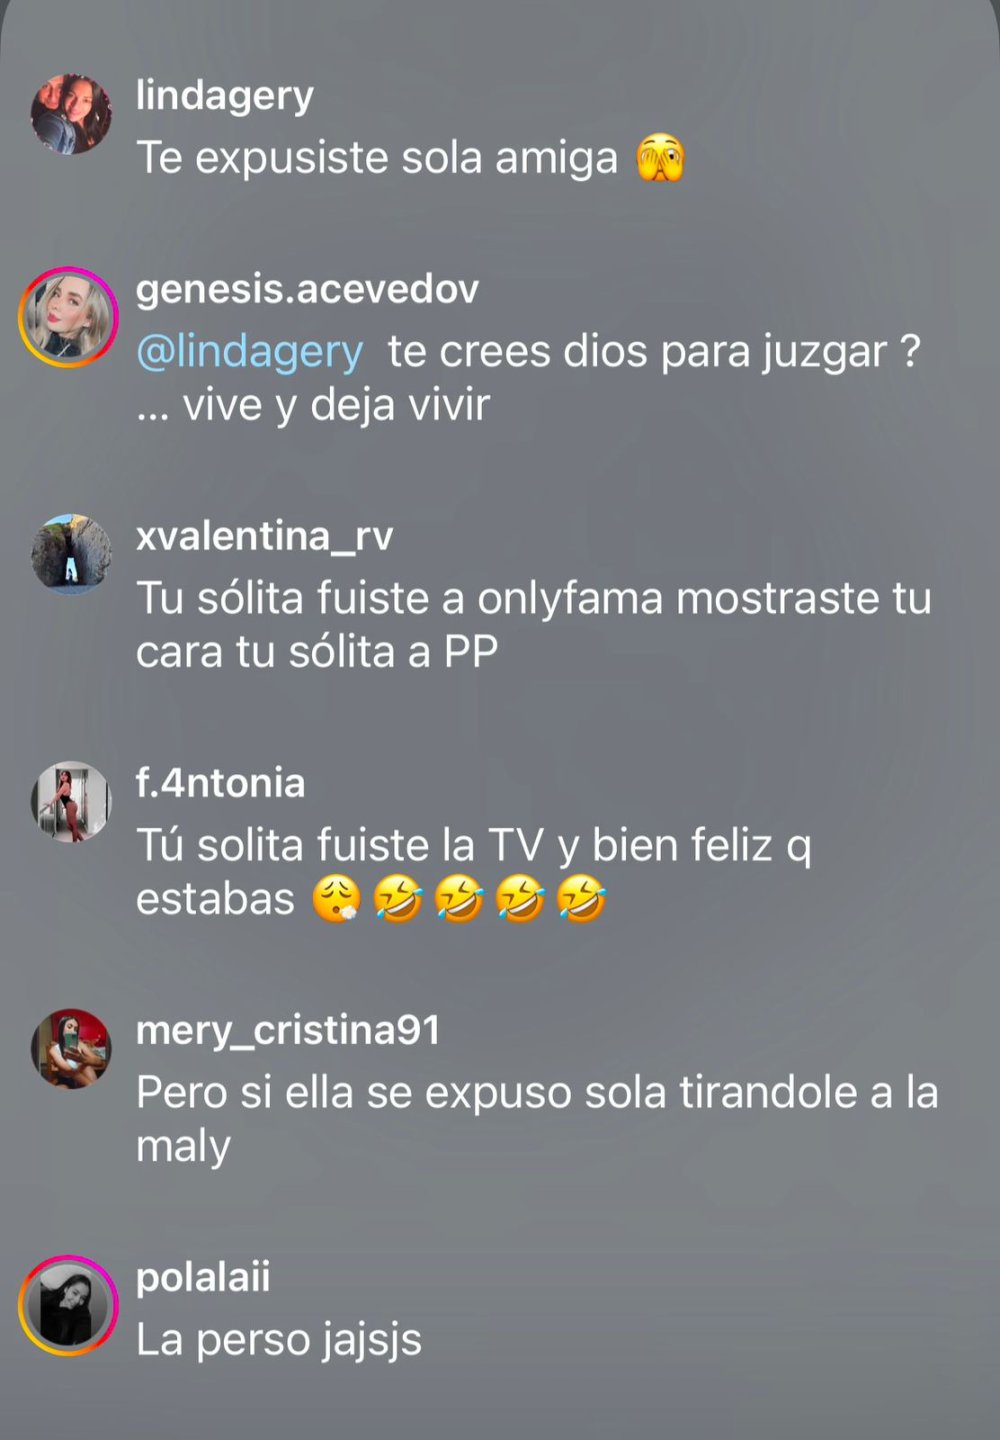
Task: Tap the polalaii username
Action: pos(203,1278)
